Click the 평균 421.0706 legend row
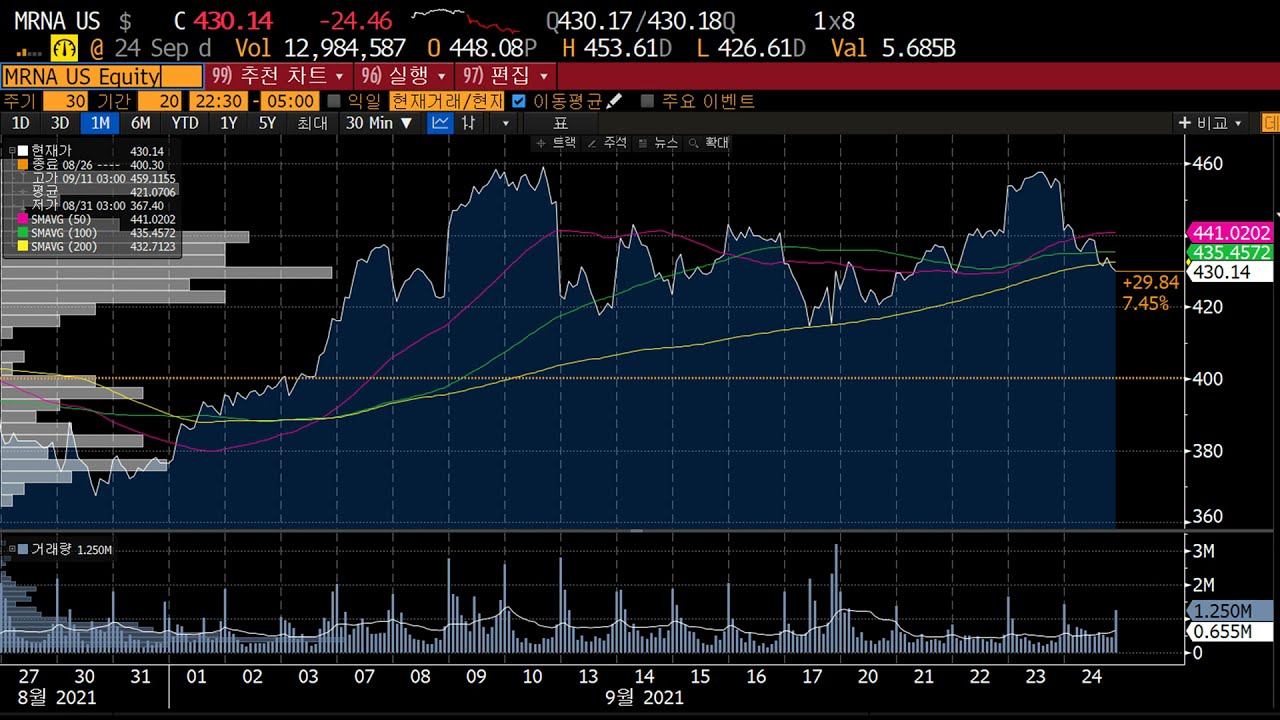Screen dimensions: 1280x720 [103, 191]
